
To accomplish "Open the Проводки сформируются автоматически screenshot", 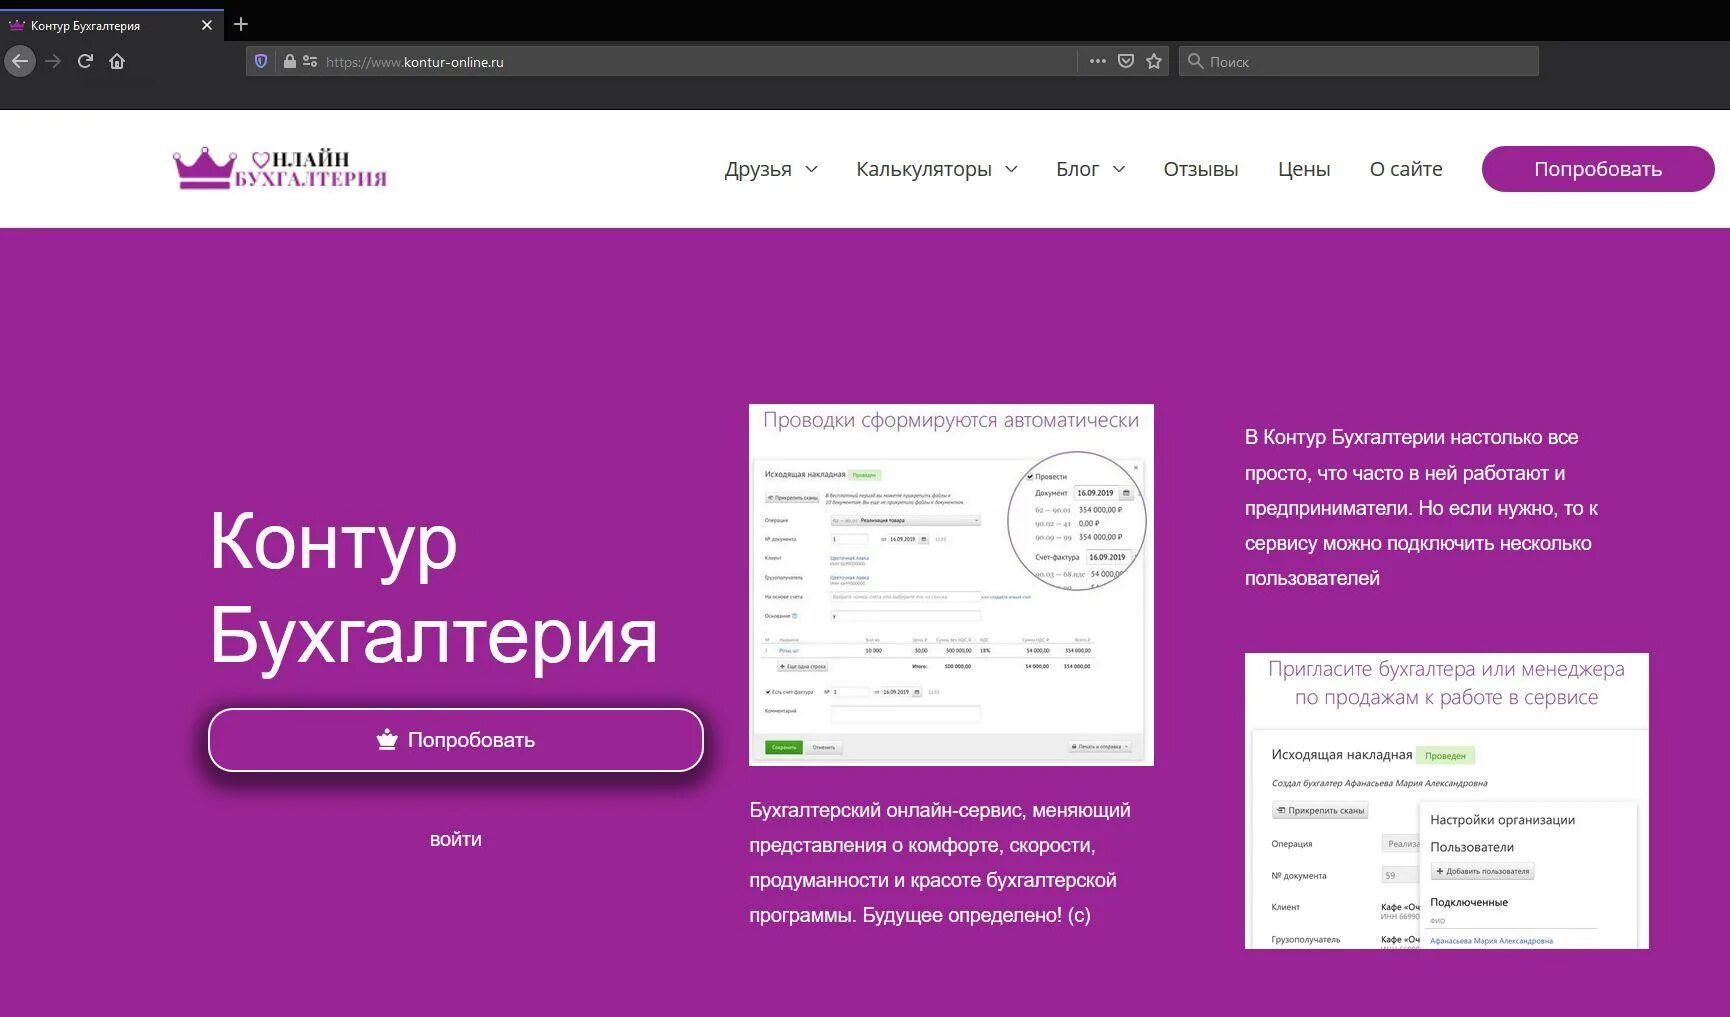I will (951, 585).
